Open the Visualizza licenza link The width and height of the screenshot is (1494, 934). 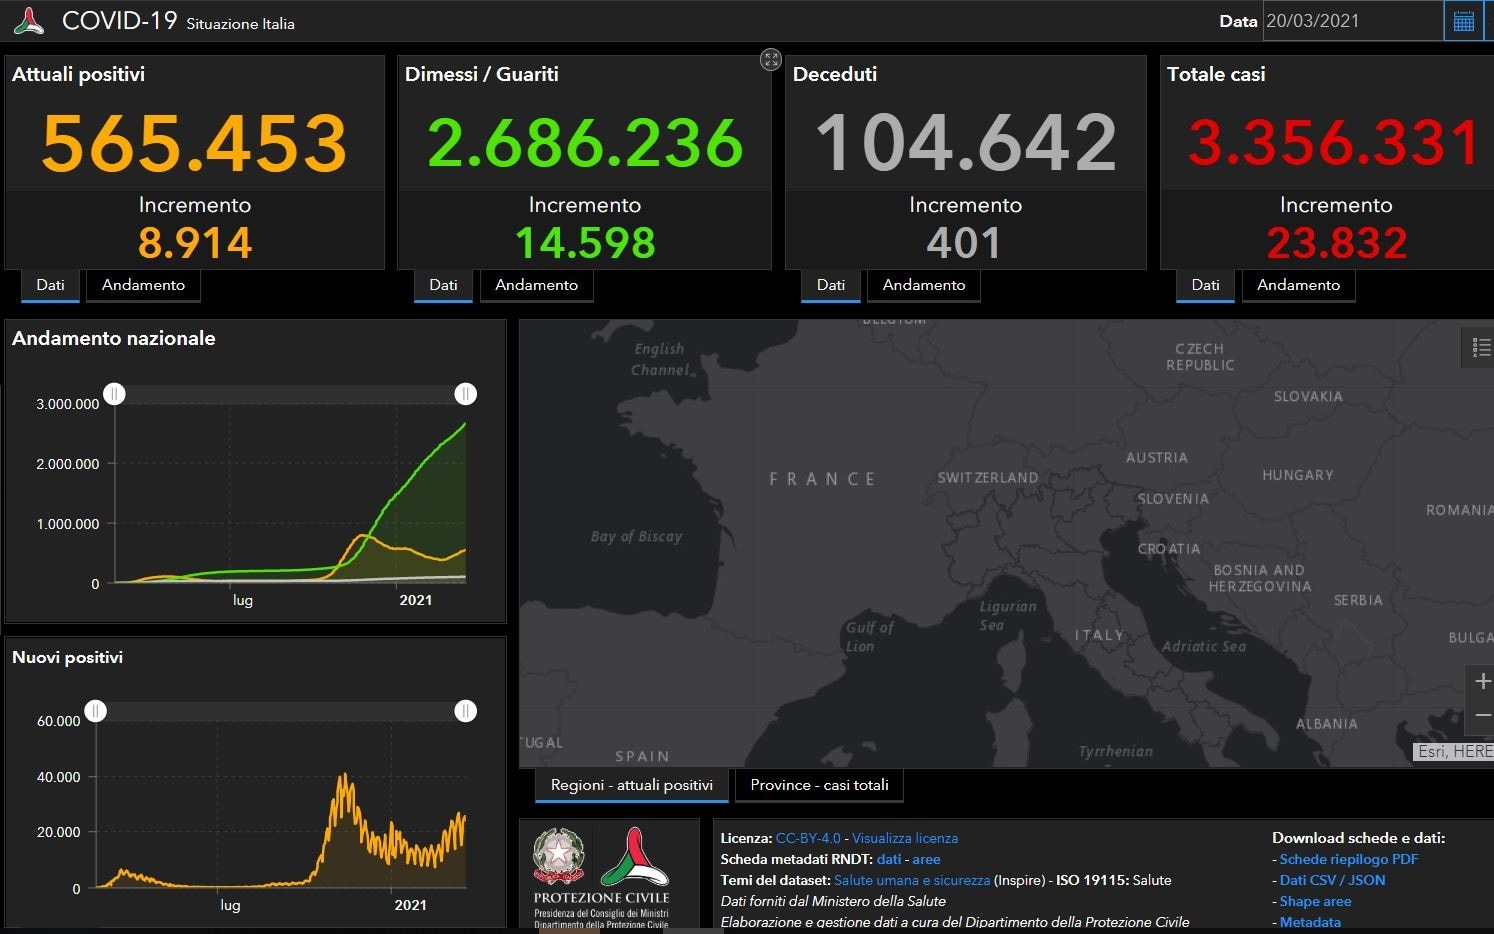[x=905, y=838]
